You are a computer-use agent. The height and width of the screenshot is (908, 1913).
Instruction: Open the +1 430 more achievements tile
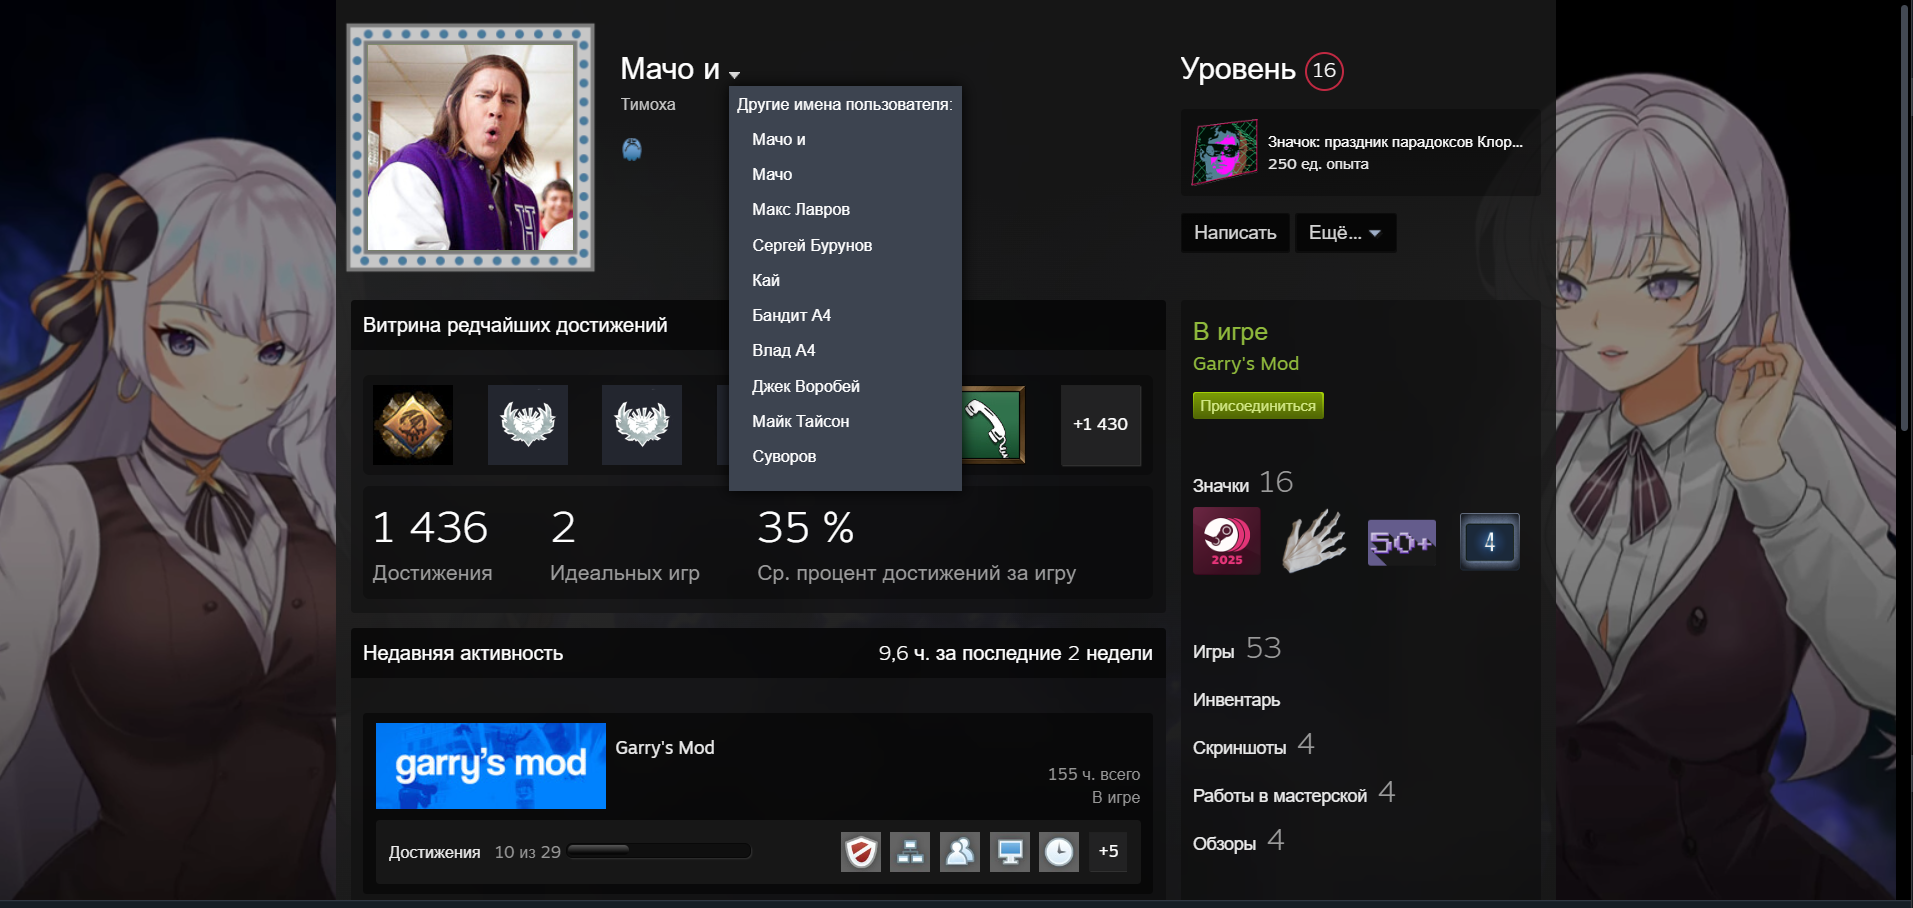[1100, 425]
